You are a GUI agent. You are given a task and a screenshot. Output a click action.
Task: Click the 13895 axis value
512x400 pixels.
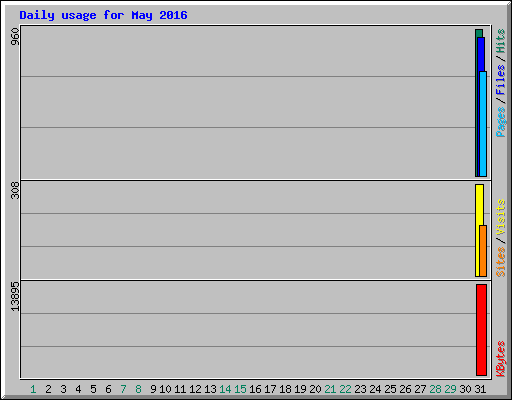(x=15, y=297)
